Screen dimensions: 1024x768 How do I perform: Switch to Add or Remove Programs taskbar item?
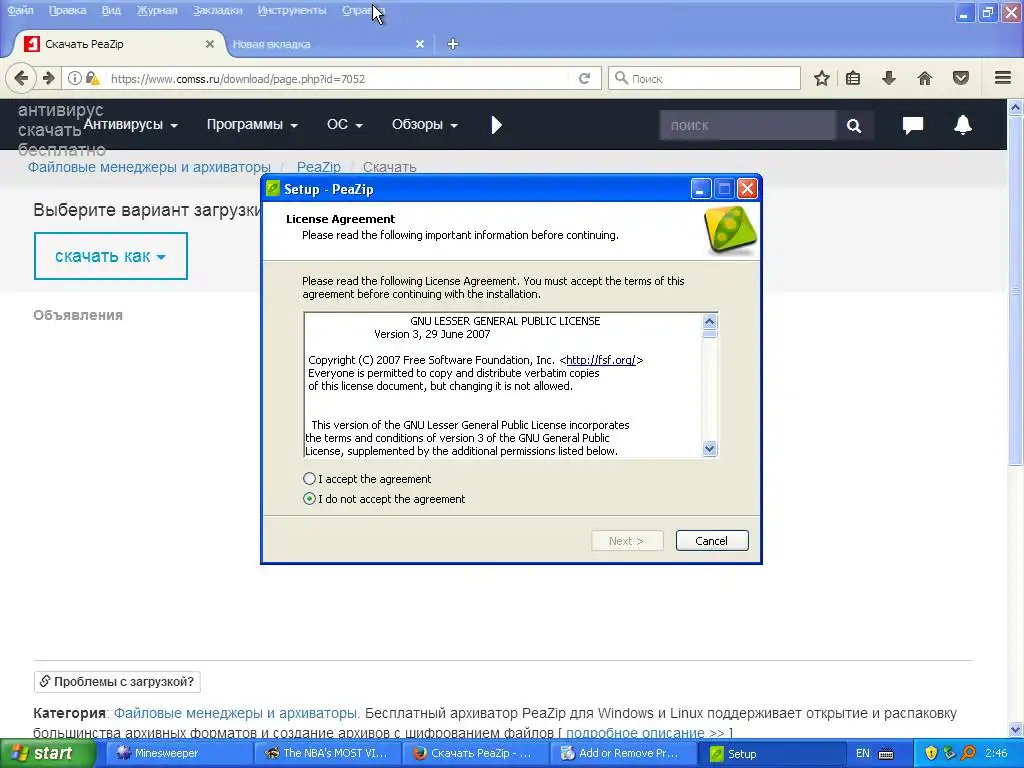624,754
